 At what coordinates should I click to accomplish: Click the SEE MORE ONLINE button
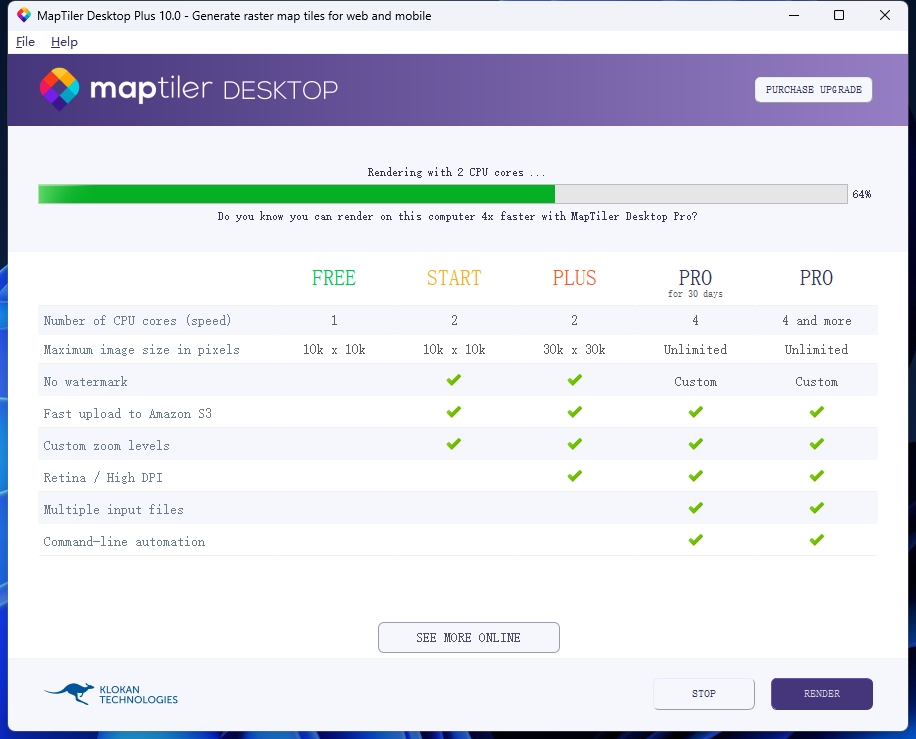(469, 637)
